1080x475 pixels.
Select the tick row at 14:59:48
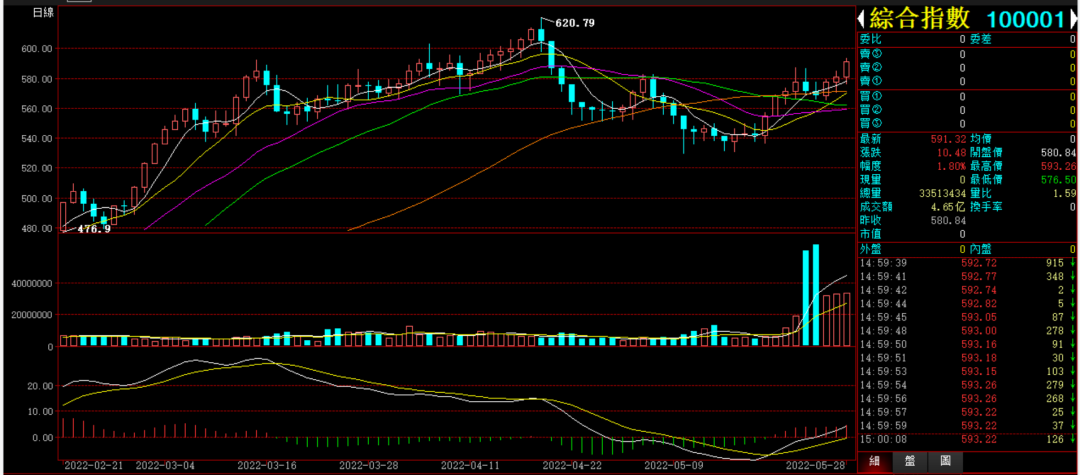(967, 331)
